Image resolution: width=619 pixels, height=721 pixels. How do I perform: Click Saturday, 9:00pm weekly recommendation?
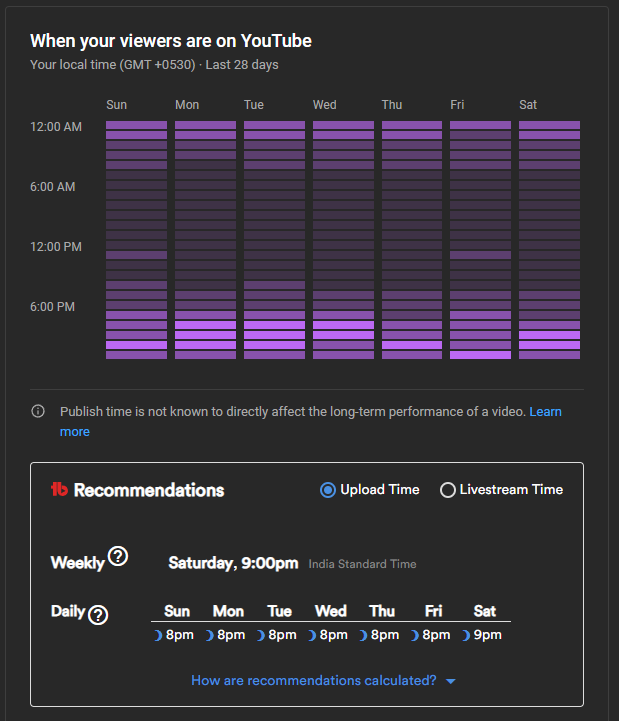click(233, 563)
